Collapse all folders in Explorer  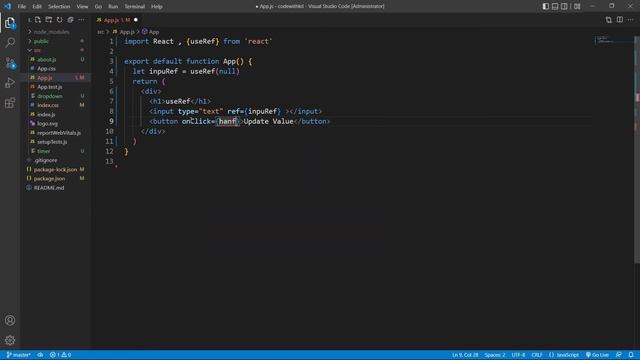(70, 20)
